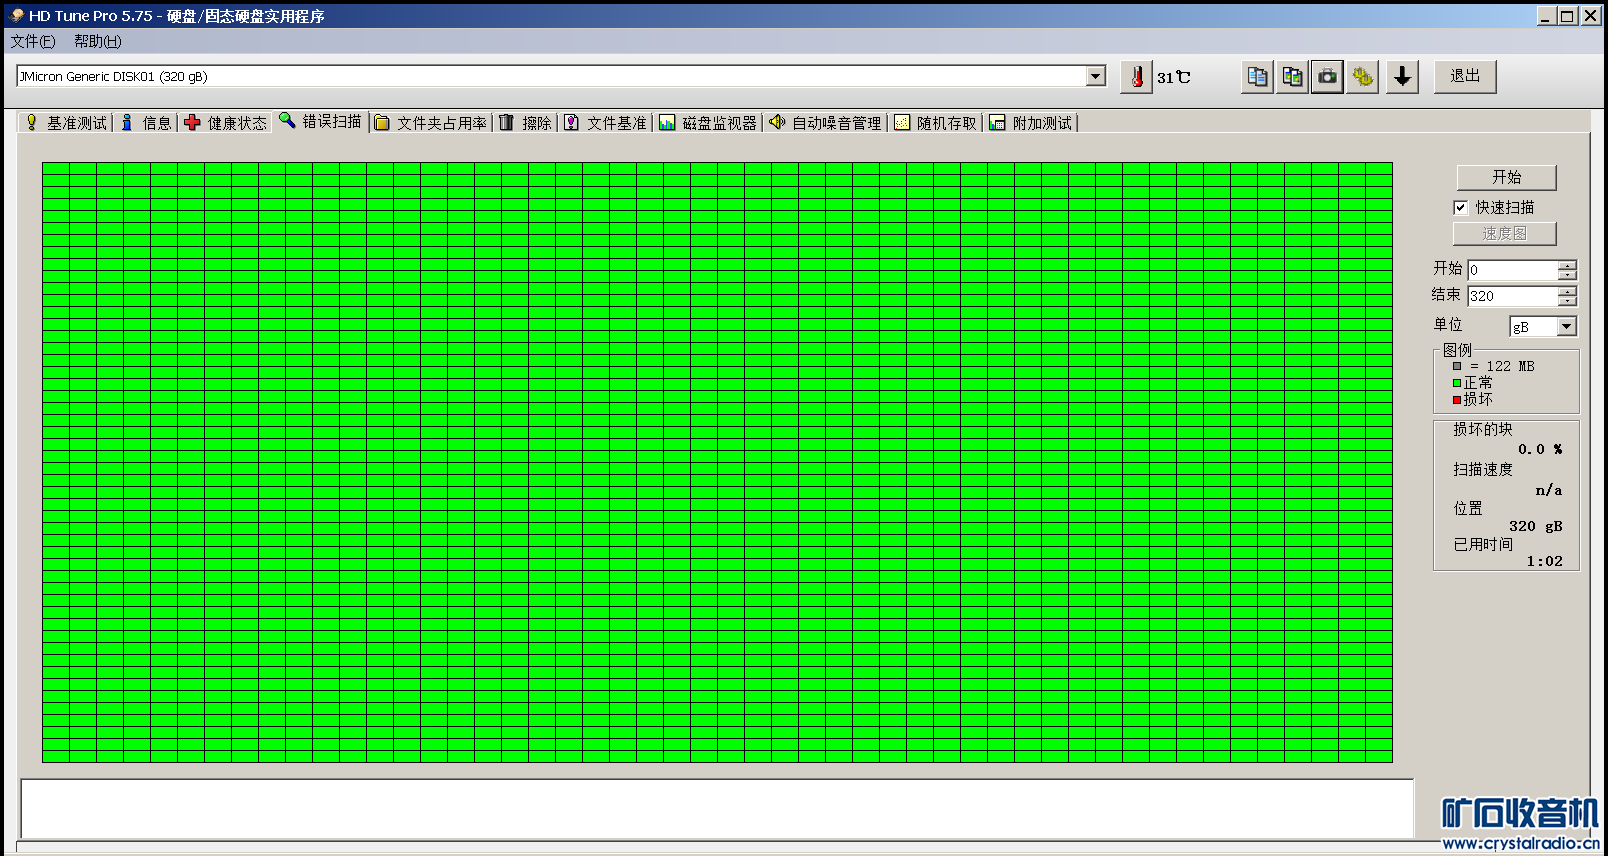Click the 已用时间 label
This screenshot has width=1608, height=856.
point(1482,544)
